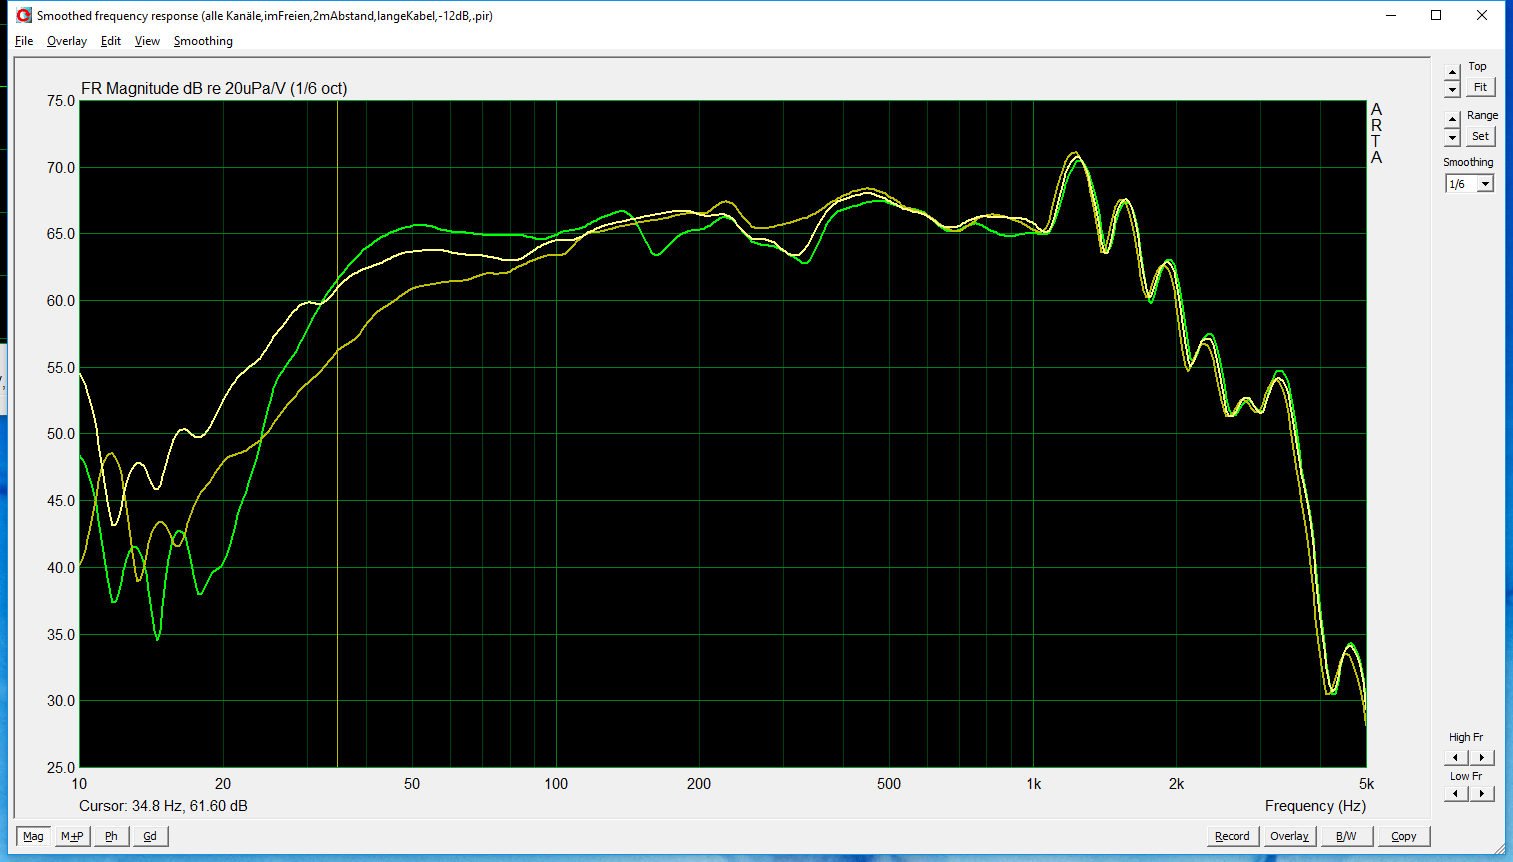The image size is (1513, 862).
Task: Toggle B/W color mode button
Action: point(1346,836)
